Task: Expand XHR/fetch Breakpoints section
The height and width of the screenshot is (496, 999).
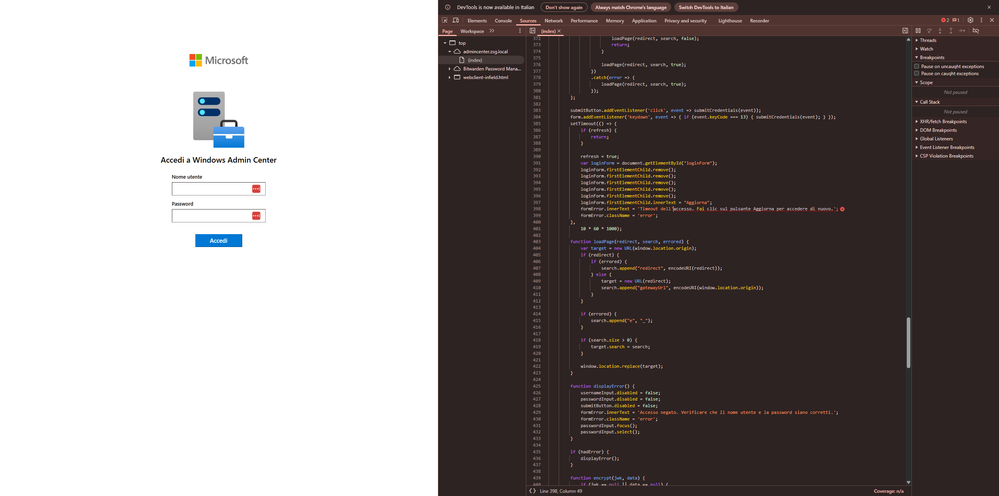Action: point(940,121)
